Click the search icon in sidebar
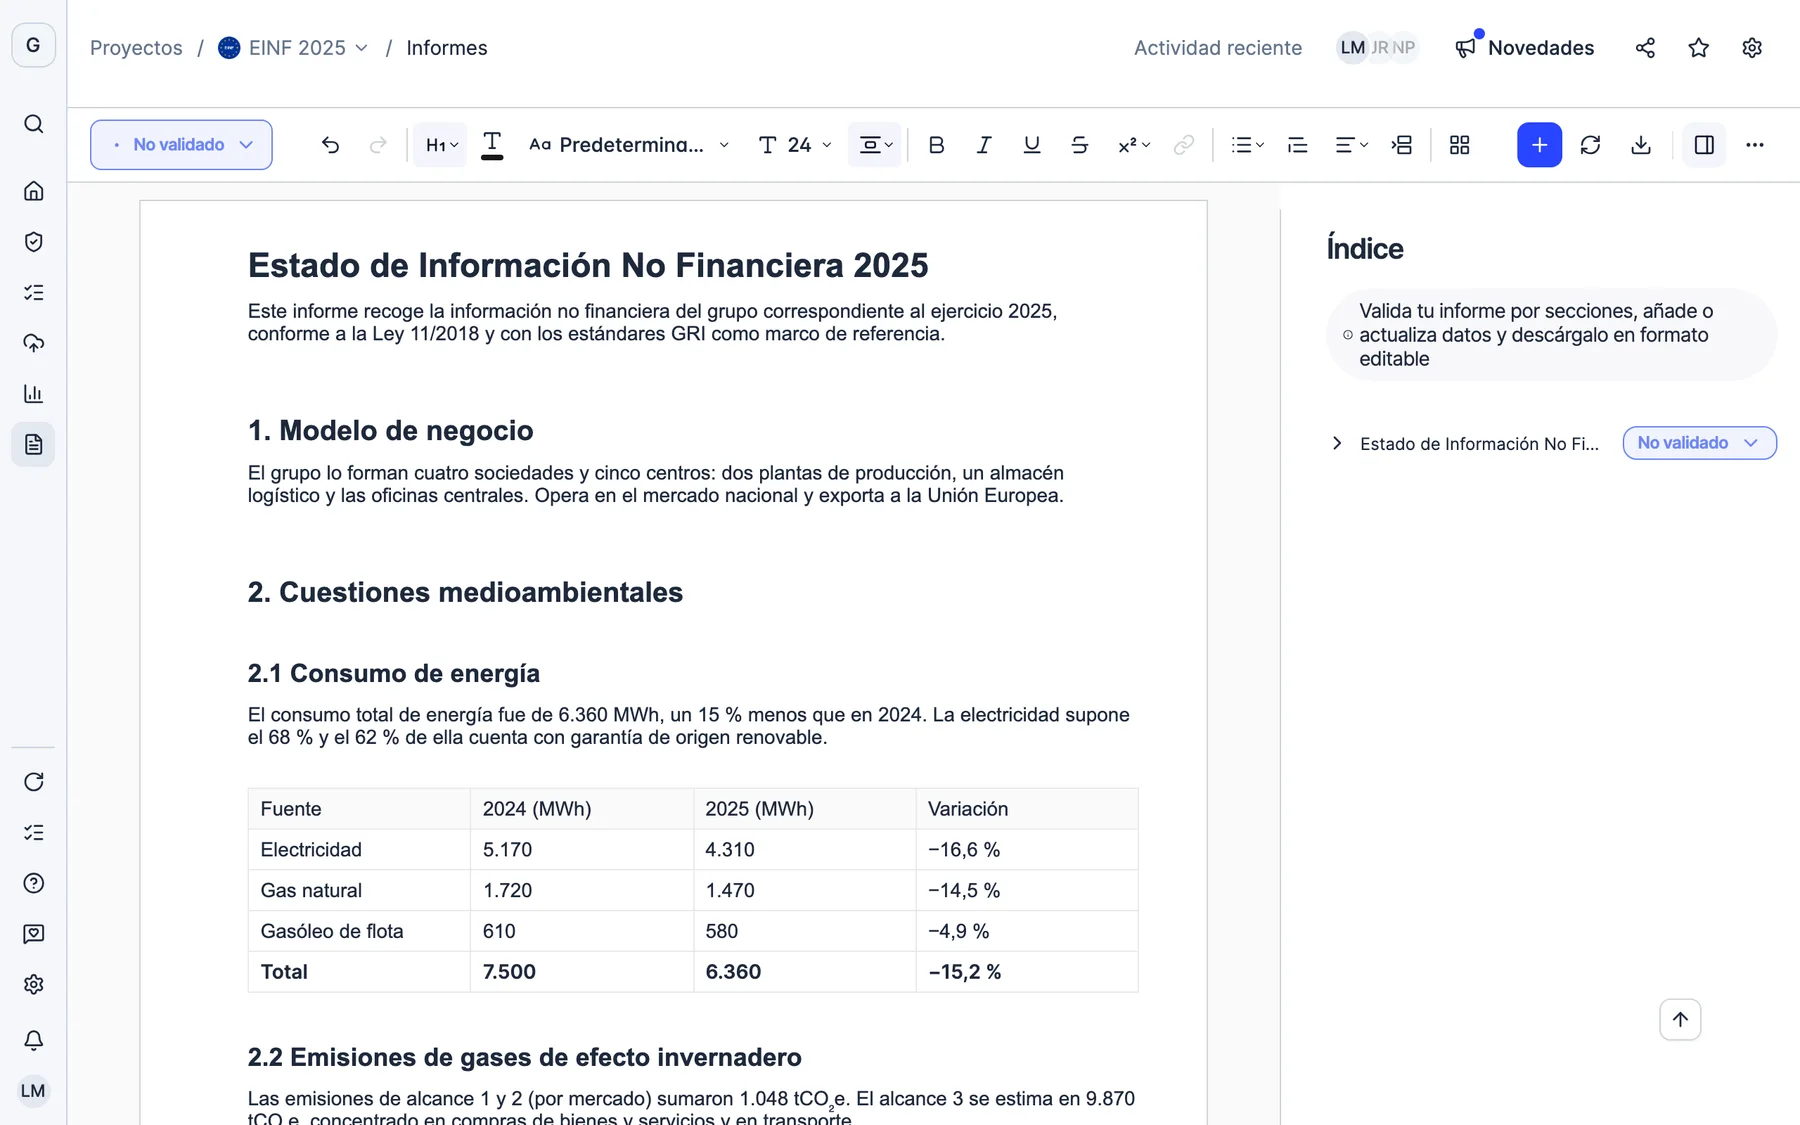 [33, 124]
